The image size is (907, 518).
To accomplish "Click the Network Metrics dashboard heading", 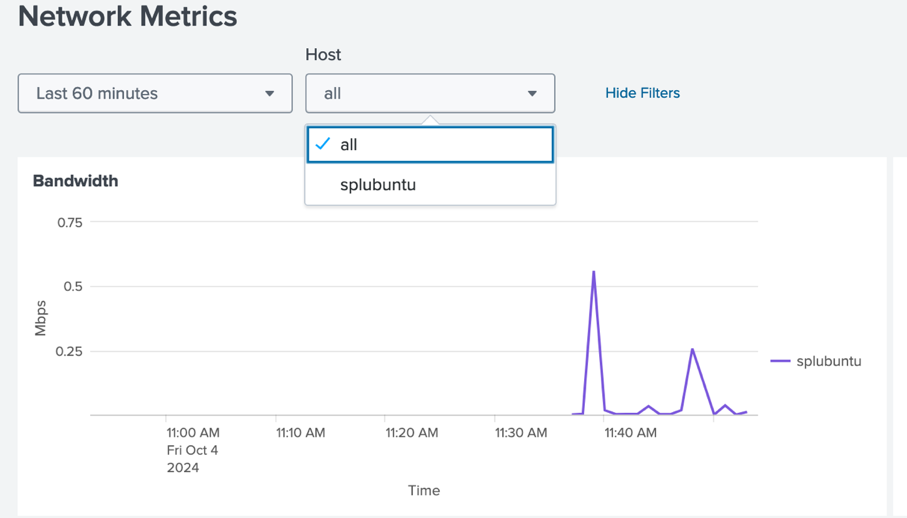I will tap(128, 17).
